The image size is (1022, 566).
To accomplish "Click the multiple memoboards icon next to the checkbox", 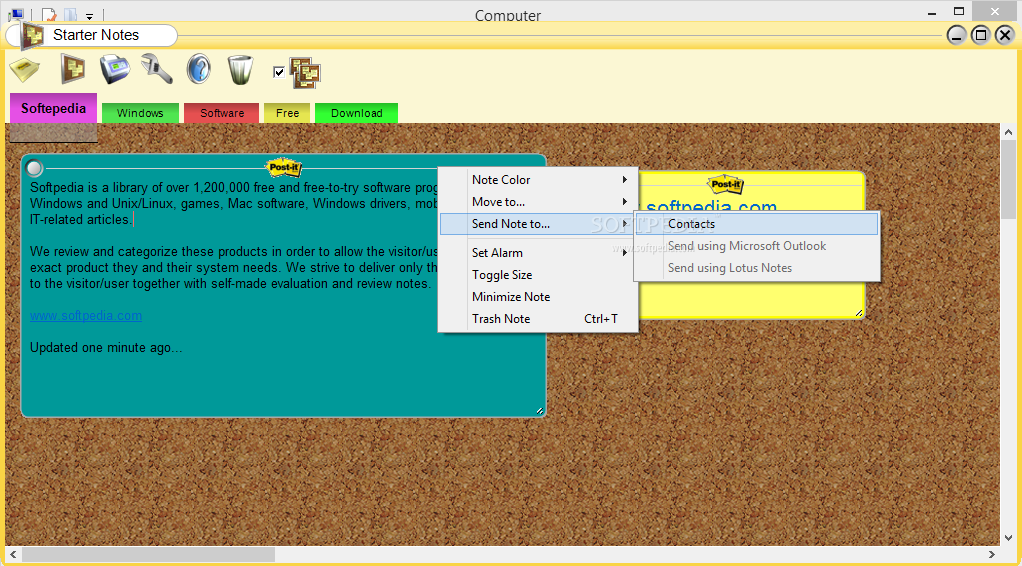I will pyautogui.click(x=304, y=72).
